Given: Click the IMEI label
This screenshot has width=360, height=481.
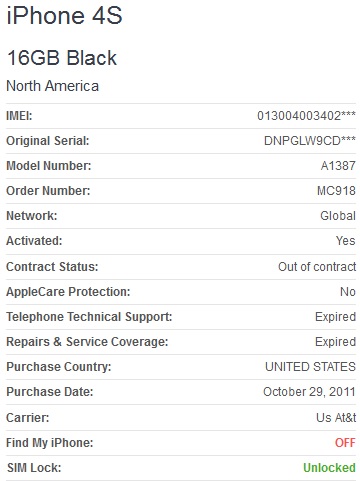Looking at the screenshot, I should pyautogui.click(x=19, y=116).
